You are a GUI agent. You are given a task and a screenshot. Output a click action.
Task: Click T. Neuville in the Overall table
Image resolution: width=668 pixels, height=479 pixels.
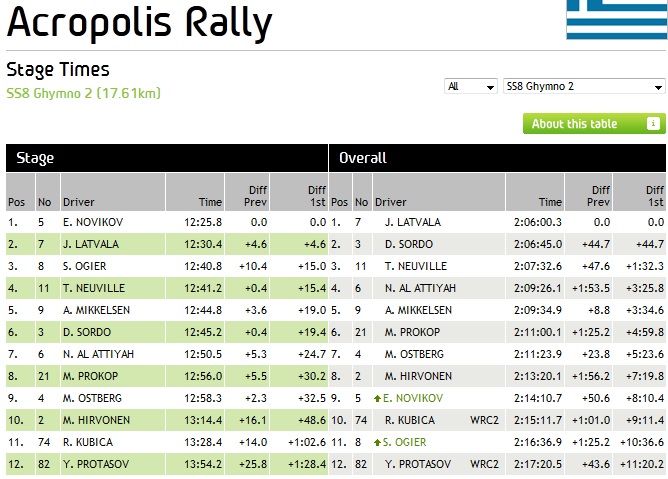coord(415,266)
